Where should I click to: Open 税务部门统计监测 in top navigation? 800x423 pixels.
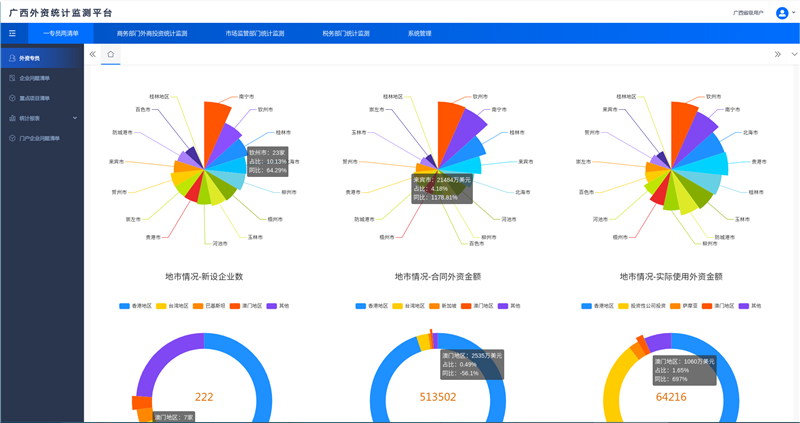click(x=346, y=33)
